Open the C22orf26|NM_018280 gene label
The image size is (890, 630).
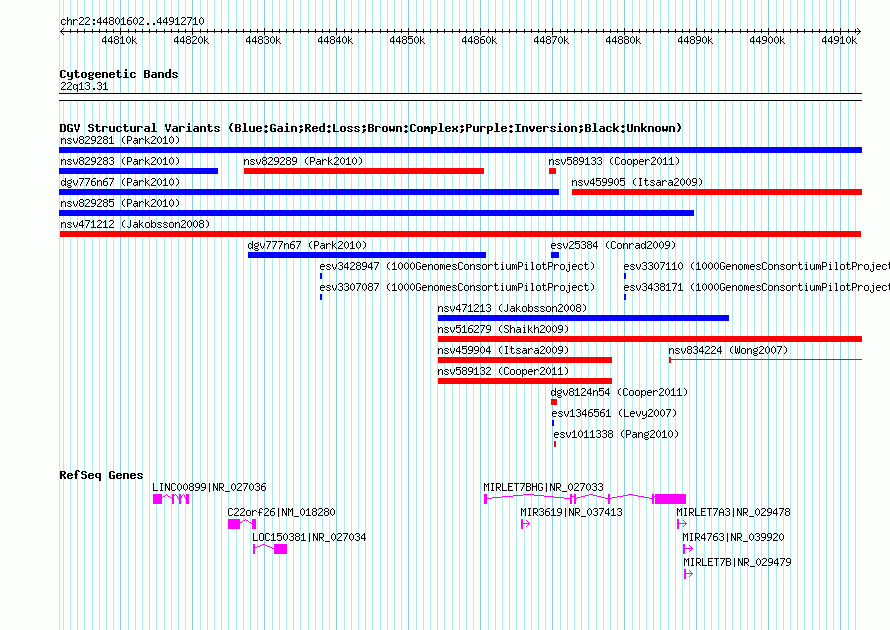click(x=282, y=512)
